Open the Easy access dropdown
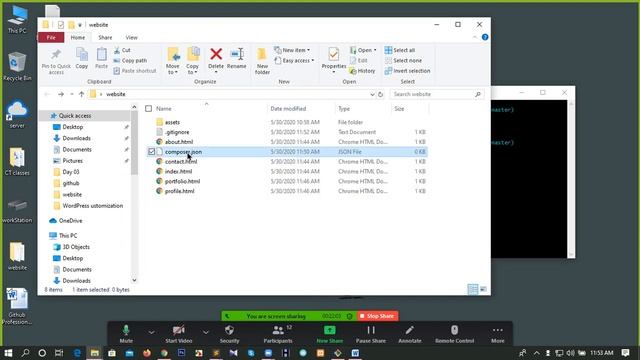This screenshot has width=640, height=360. point(294,60)
